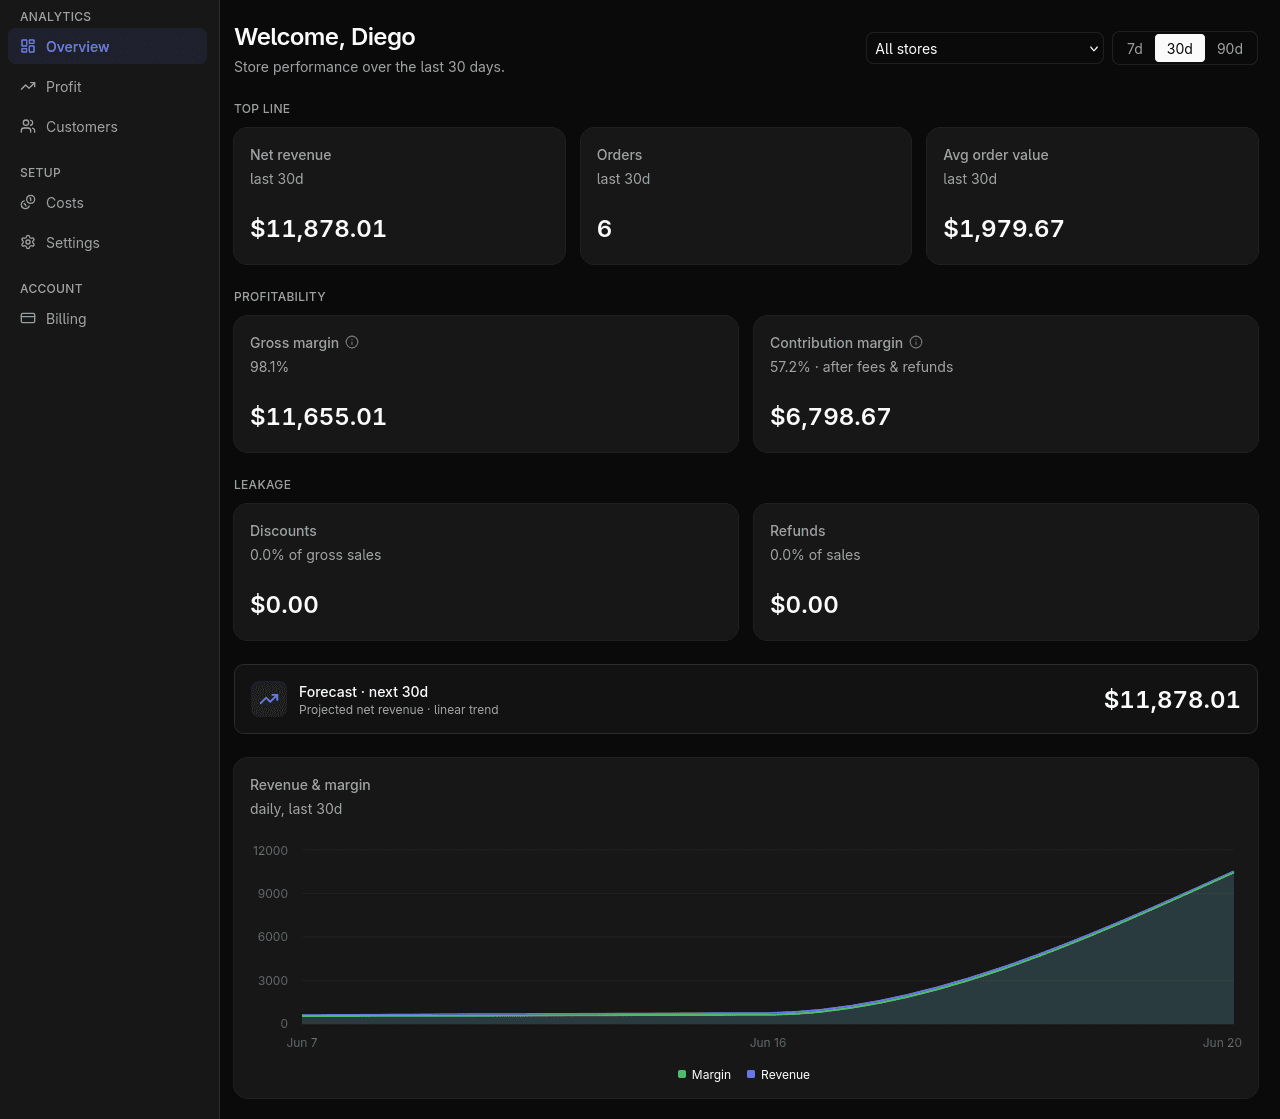Click the Costs coins icon
Screen dimensions: 1280x1119
(x=28, y=202)
